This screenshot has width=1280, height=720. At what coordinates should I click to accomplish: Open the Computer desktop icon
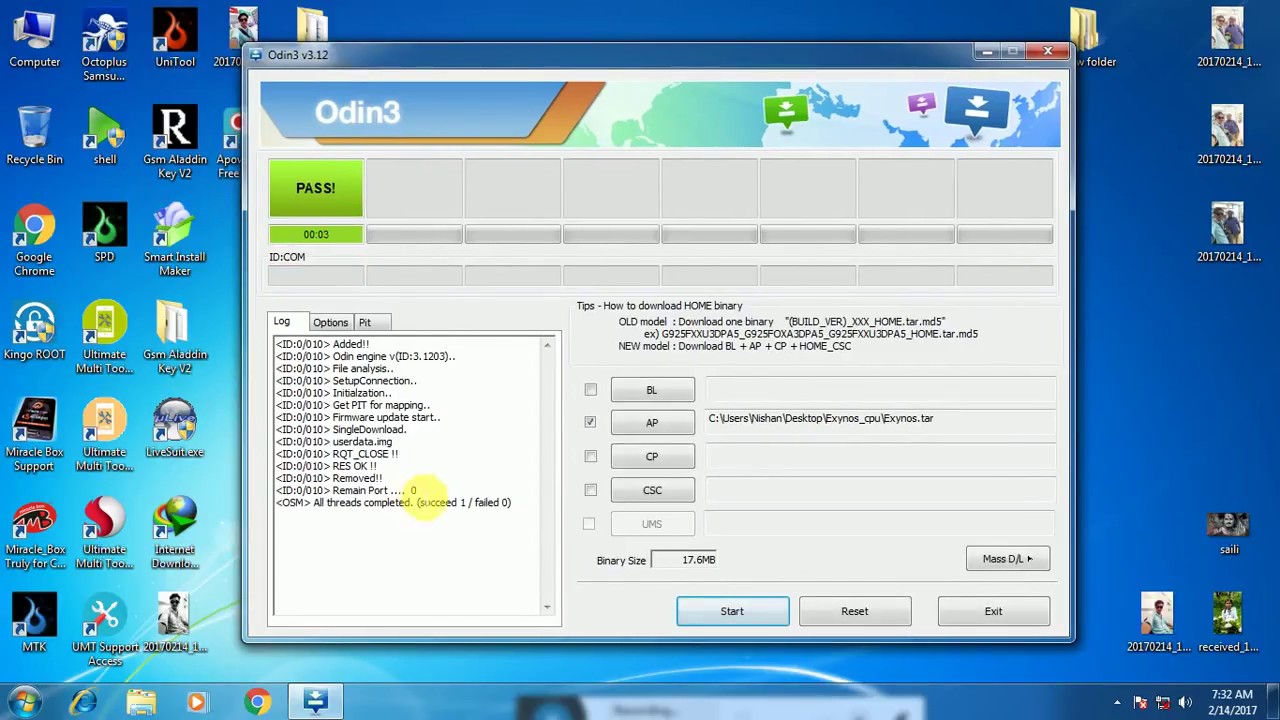34,40
